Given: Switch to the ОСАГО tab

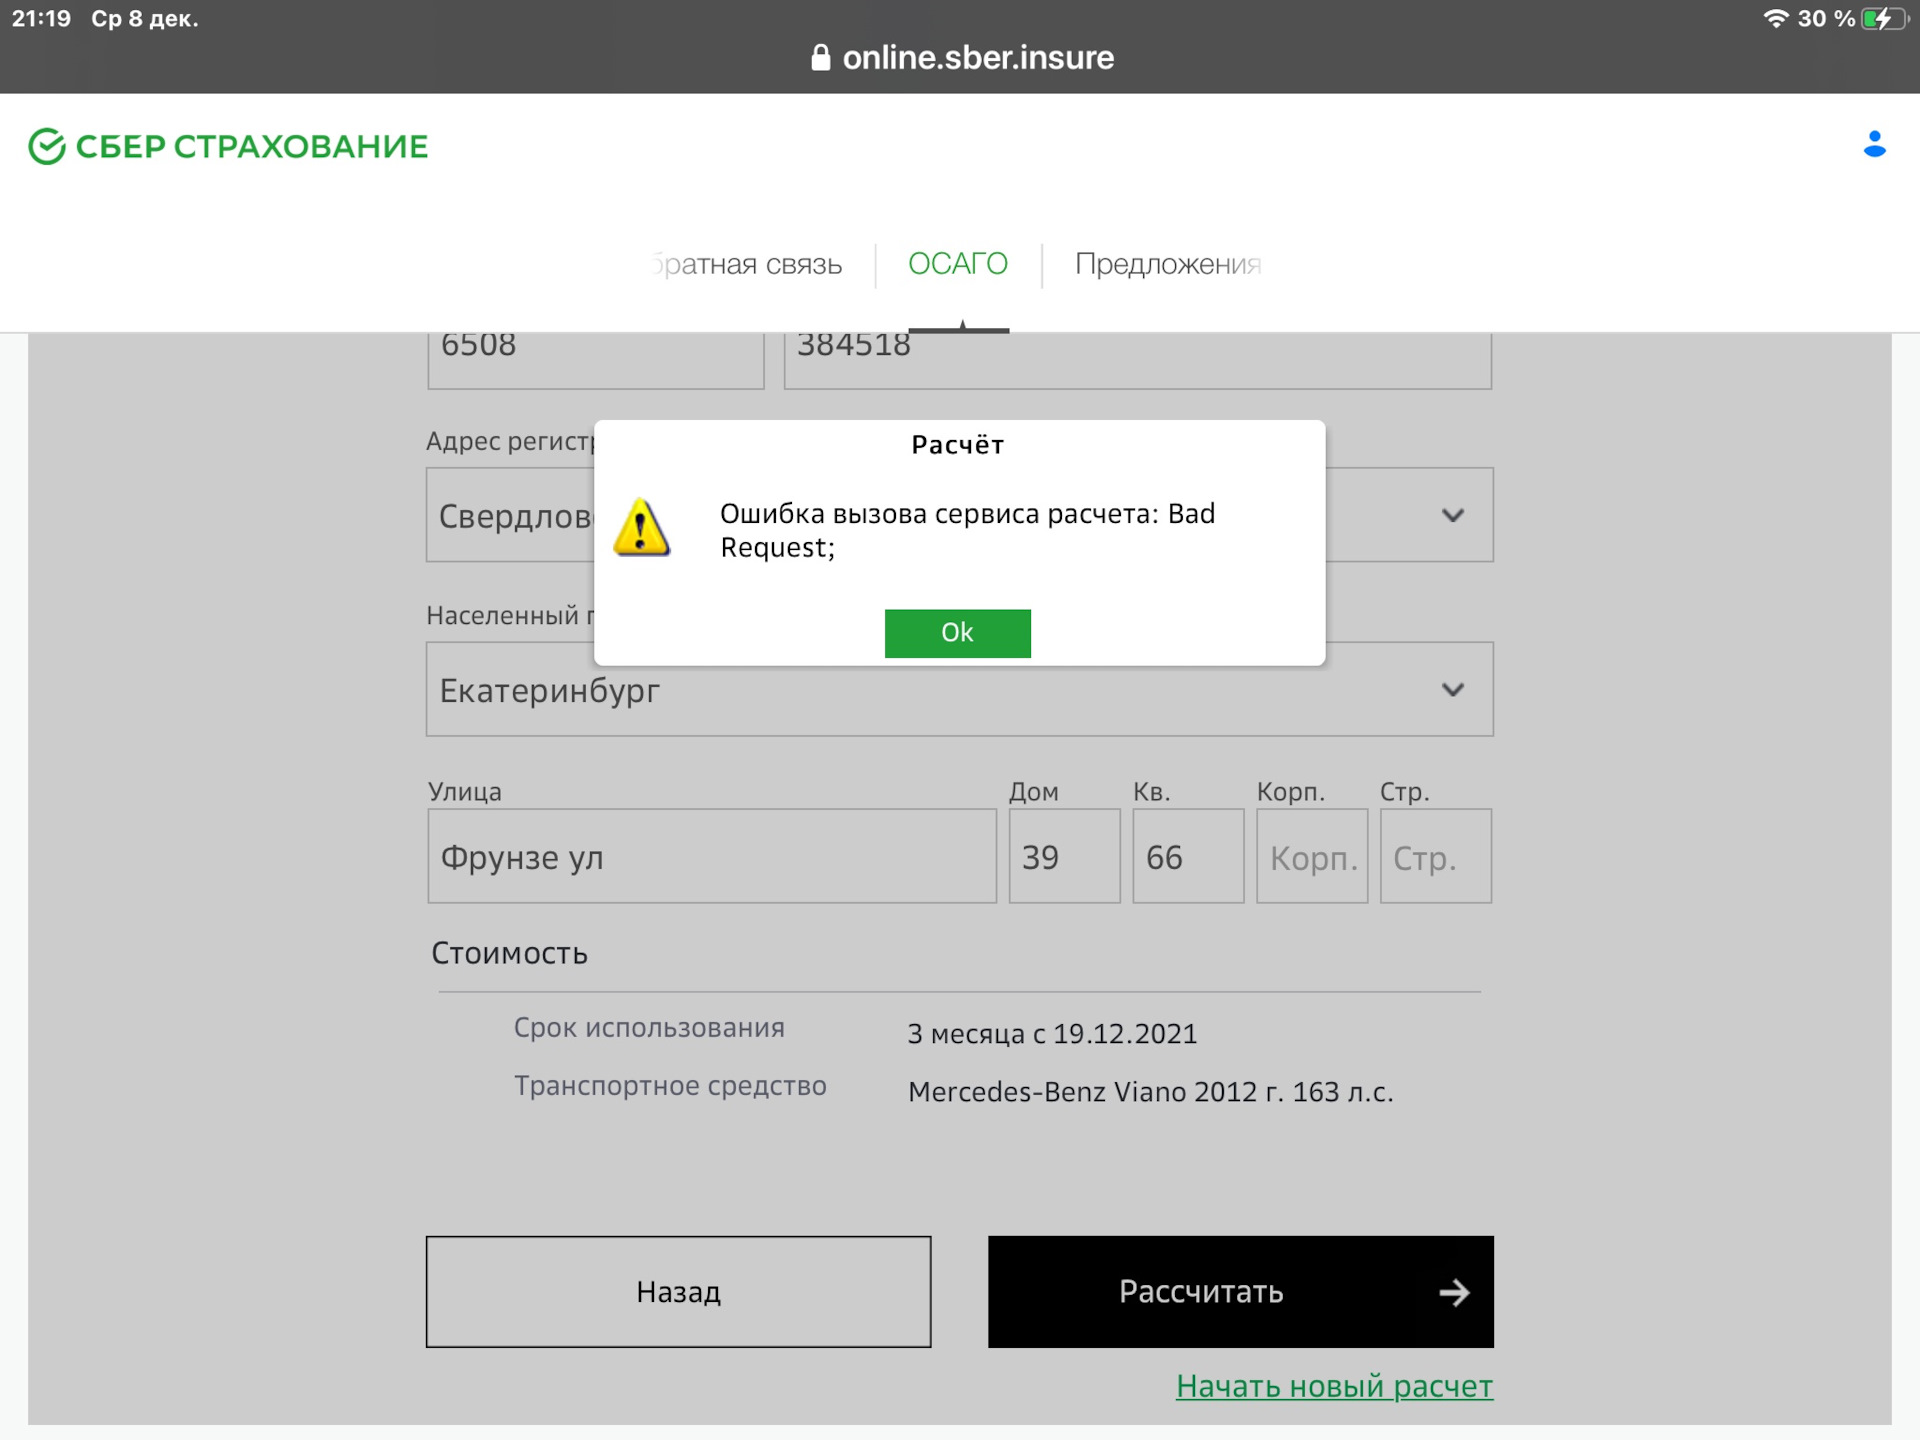Looking at the screenshot, I should (957, 264).
